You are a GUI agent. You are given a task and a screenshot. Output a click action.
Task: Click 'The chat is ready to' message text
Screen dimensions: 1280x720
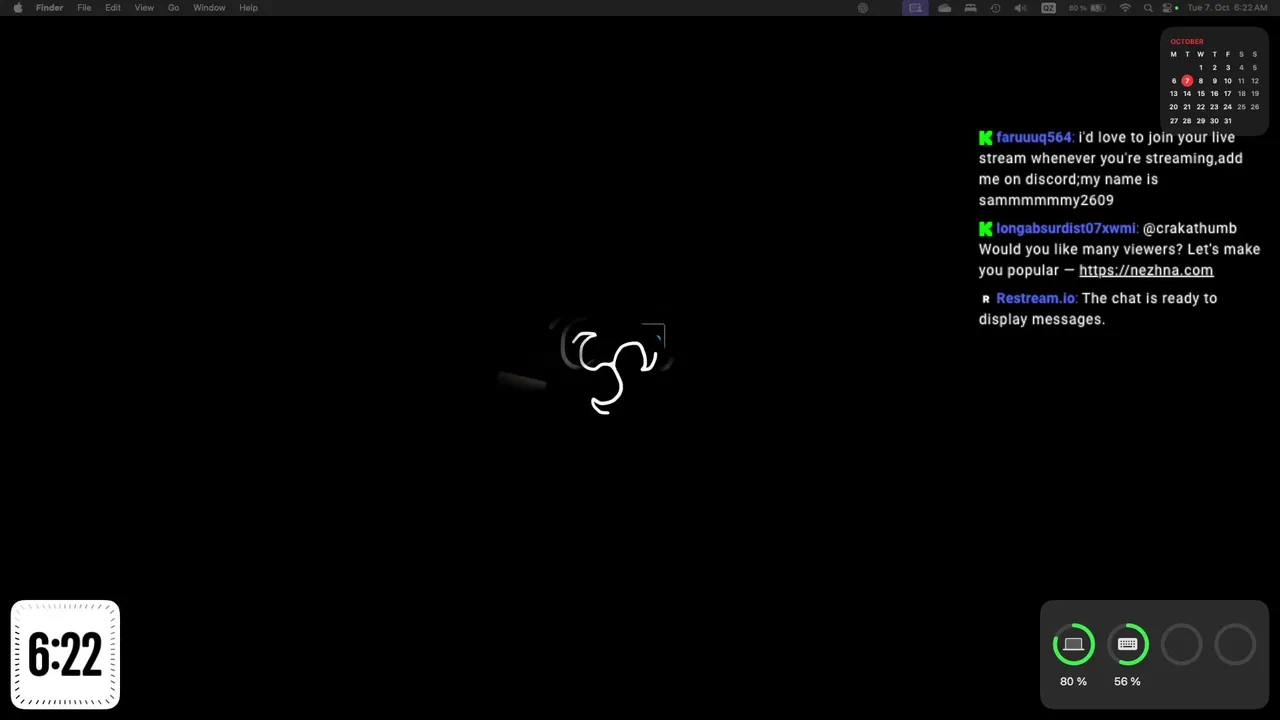(1150, 298)
